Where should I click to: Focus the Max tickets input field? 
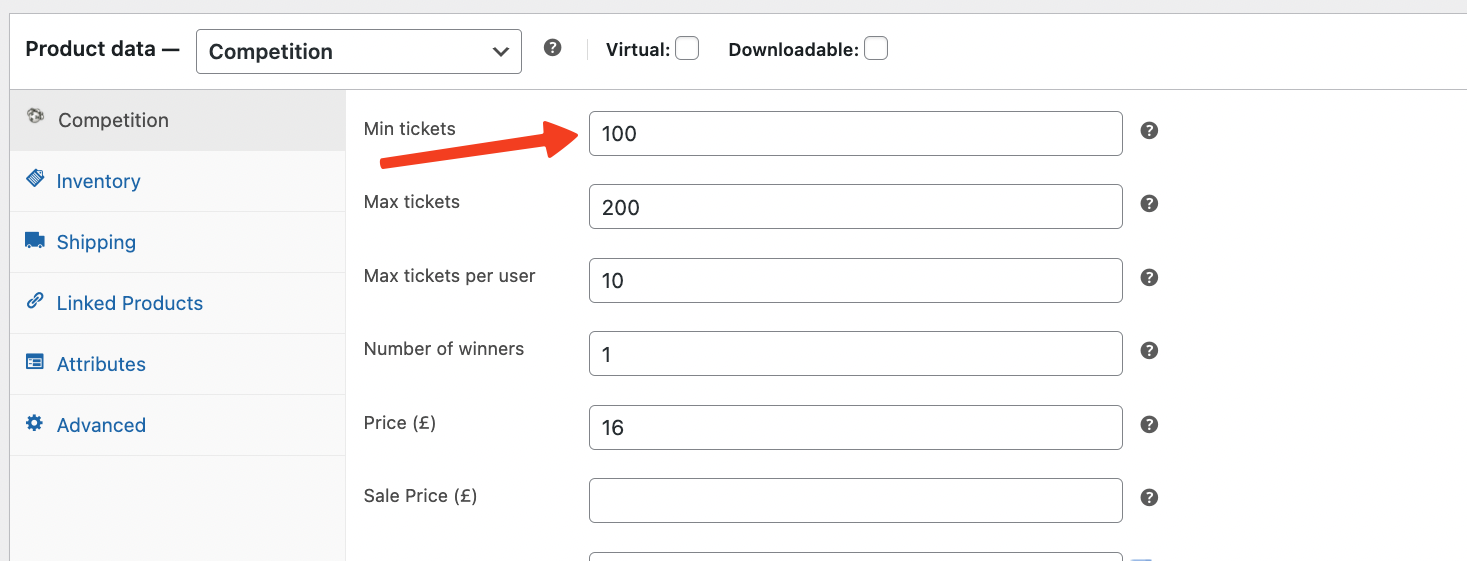tap(855, 207)
